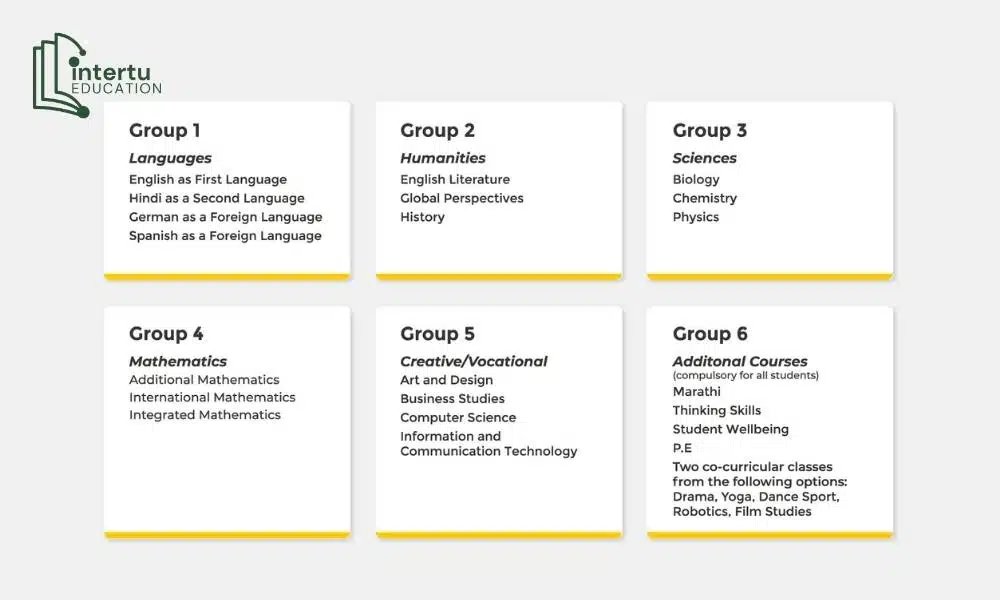The width and height of the screenshot is (1000, 600).
Task: Click the Biology subject in Group 3
Action: click(x=696, y=180)
